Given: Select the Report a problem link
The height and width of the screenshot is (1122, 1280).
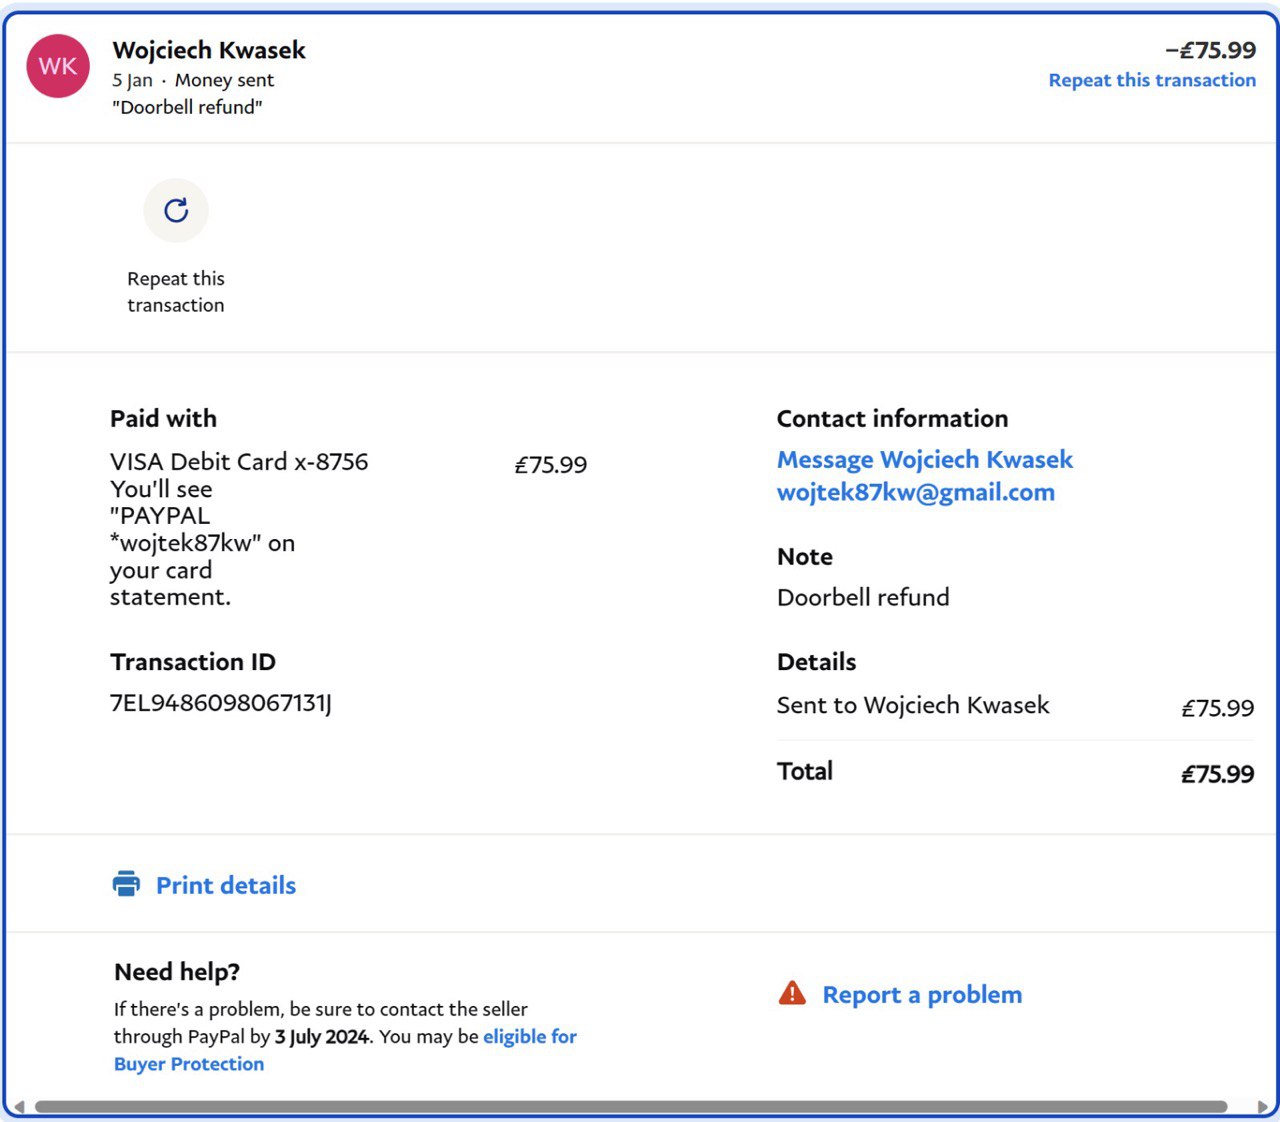Looking at the screenshot, I should tap(922, 995).
